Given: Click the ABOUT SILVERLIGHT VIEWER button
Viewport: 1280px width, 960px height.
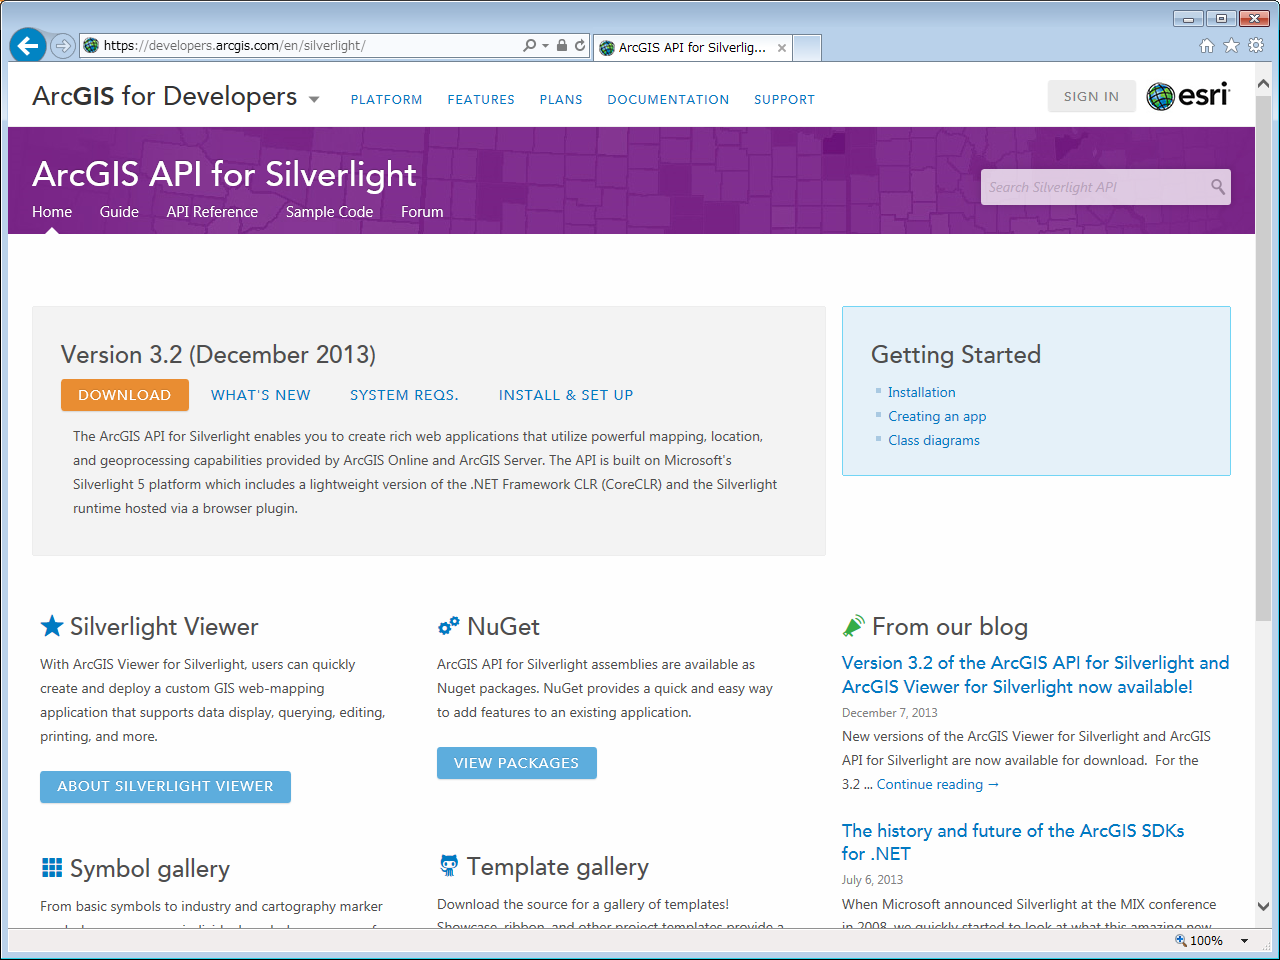Looking at the screenshot, I should [165, 787].
